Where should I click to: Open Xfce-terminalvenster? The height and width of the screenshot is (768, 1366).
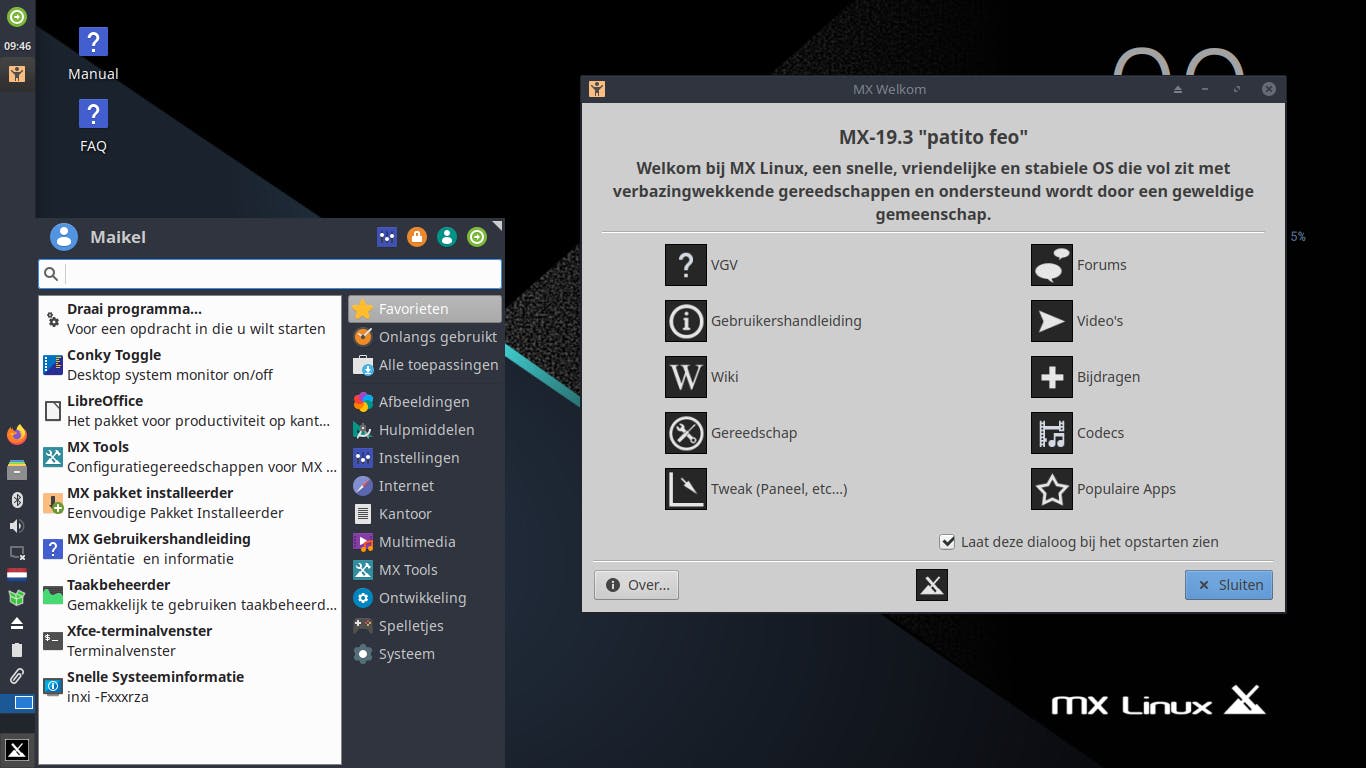click(x=190, y=641)
